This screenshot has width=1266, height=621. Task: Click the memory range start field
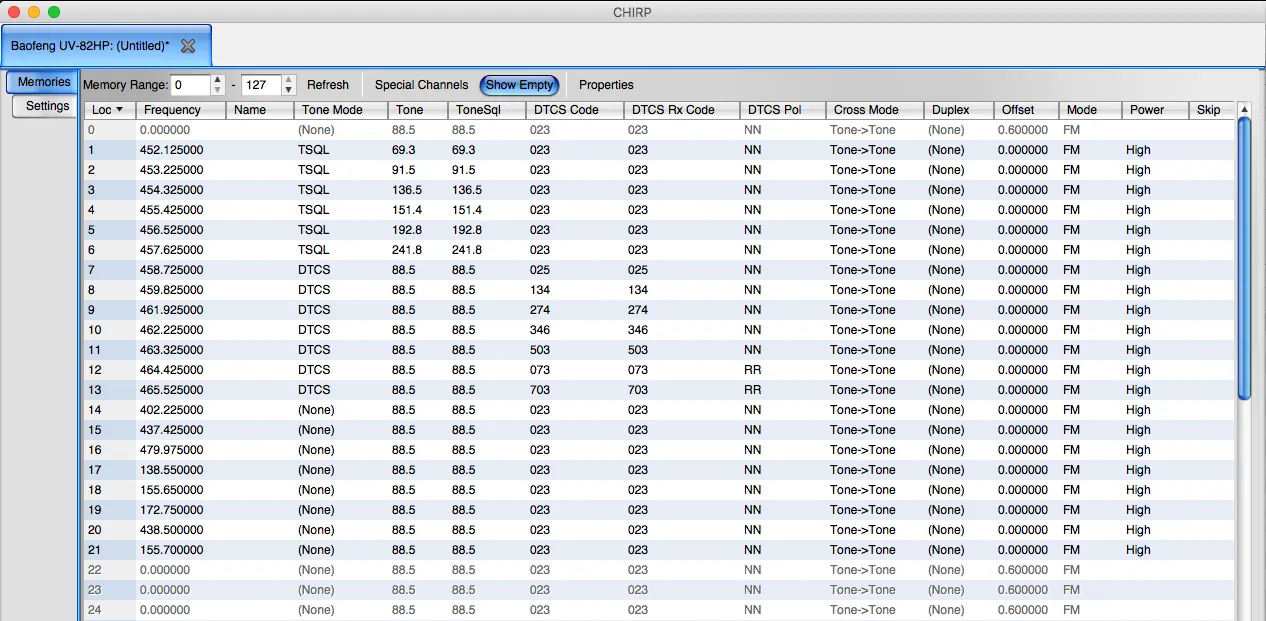(189, 85)
